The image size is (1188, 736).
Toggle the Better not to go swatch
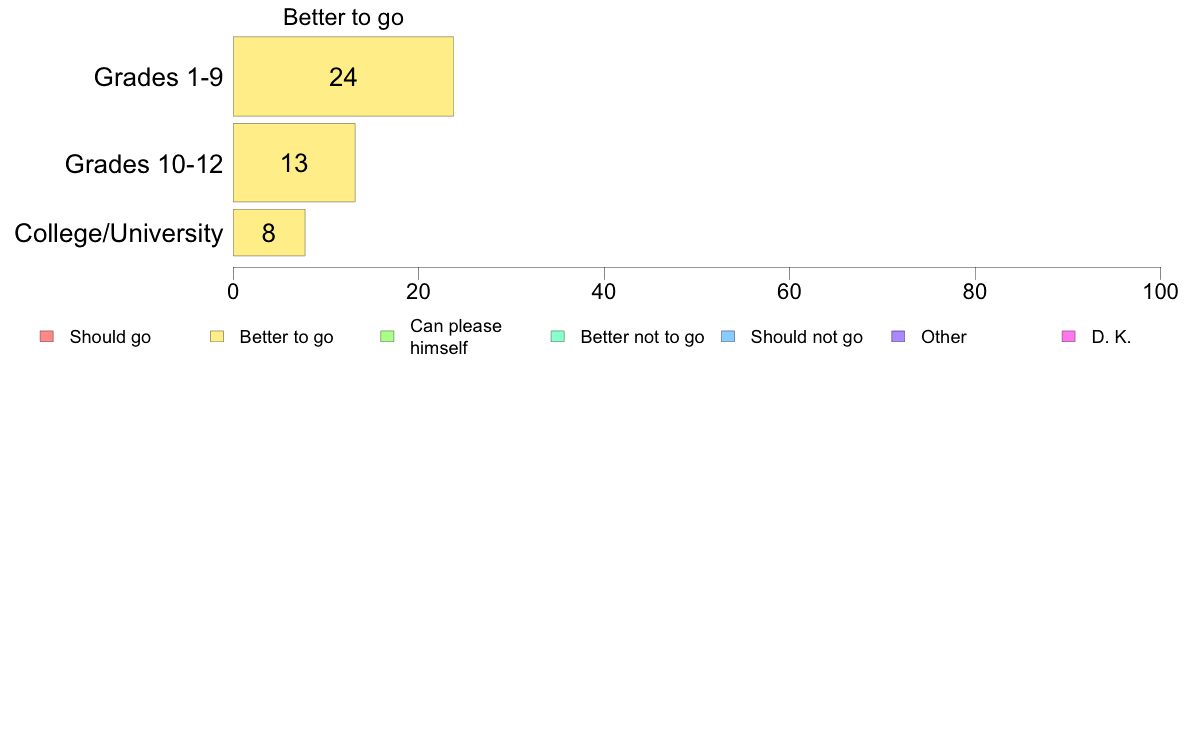558,337
